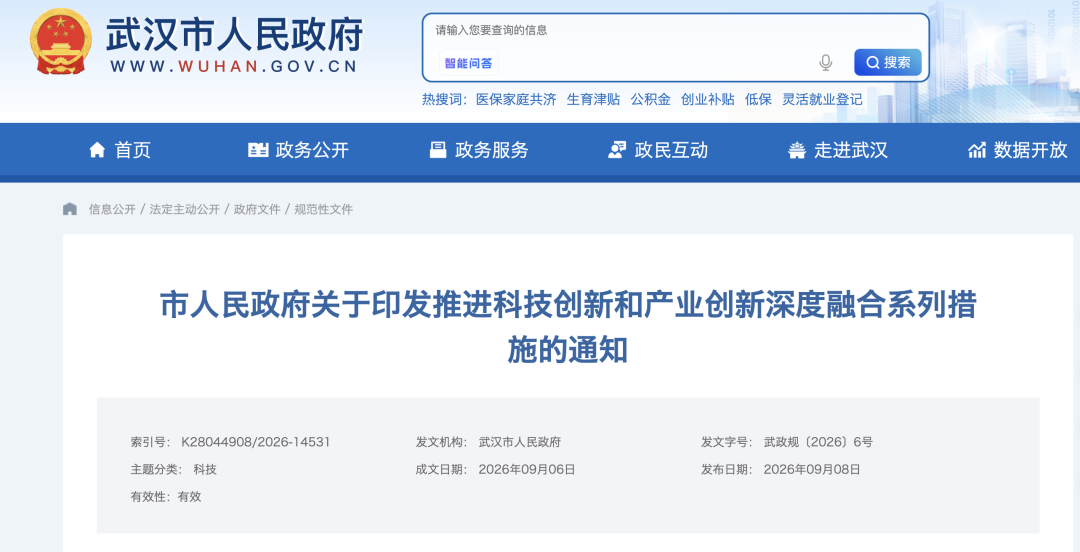This screenshot has height=552, width=1080.
Task: Select hot search term 生育津贴
Action: tap(593, 99)
